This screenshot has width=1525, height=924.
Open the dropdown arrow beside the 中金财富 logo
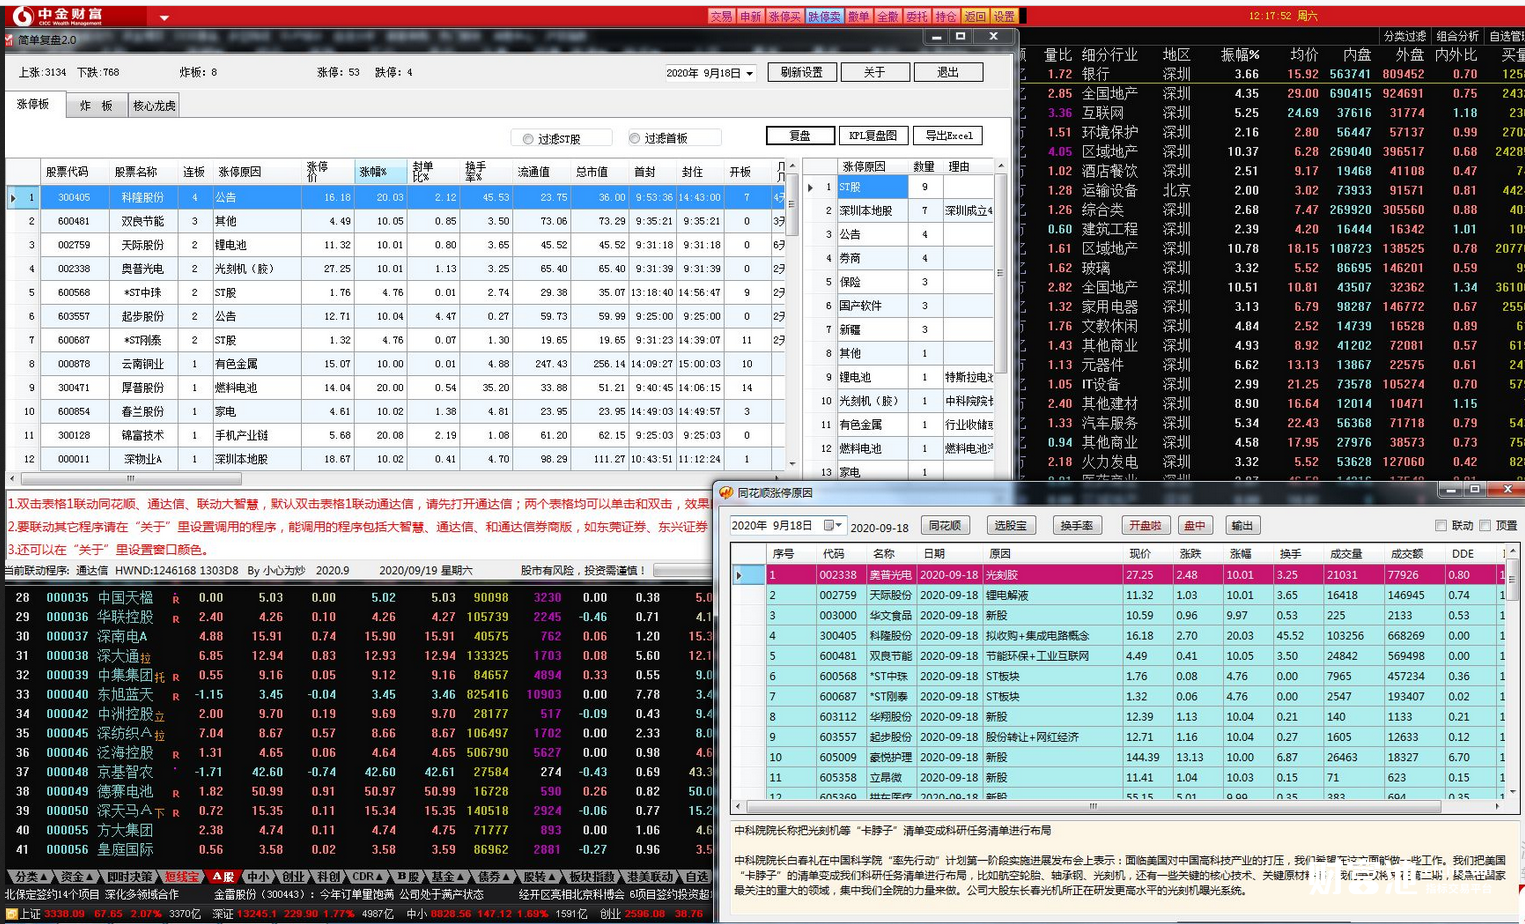[164, 17]
